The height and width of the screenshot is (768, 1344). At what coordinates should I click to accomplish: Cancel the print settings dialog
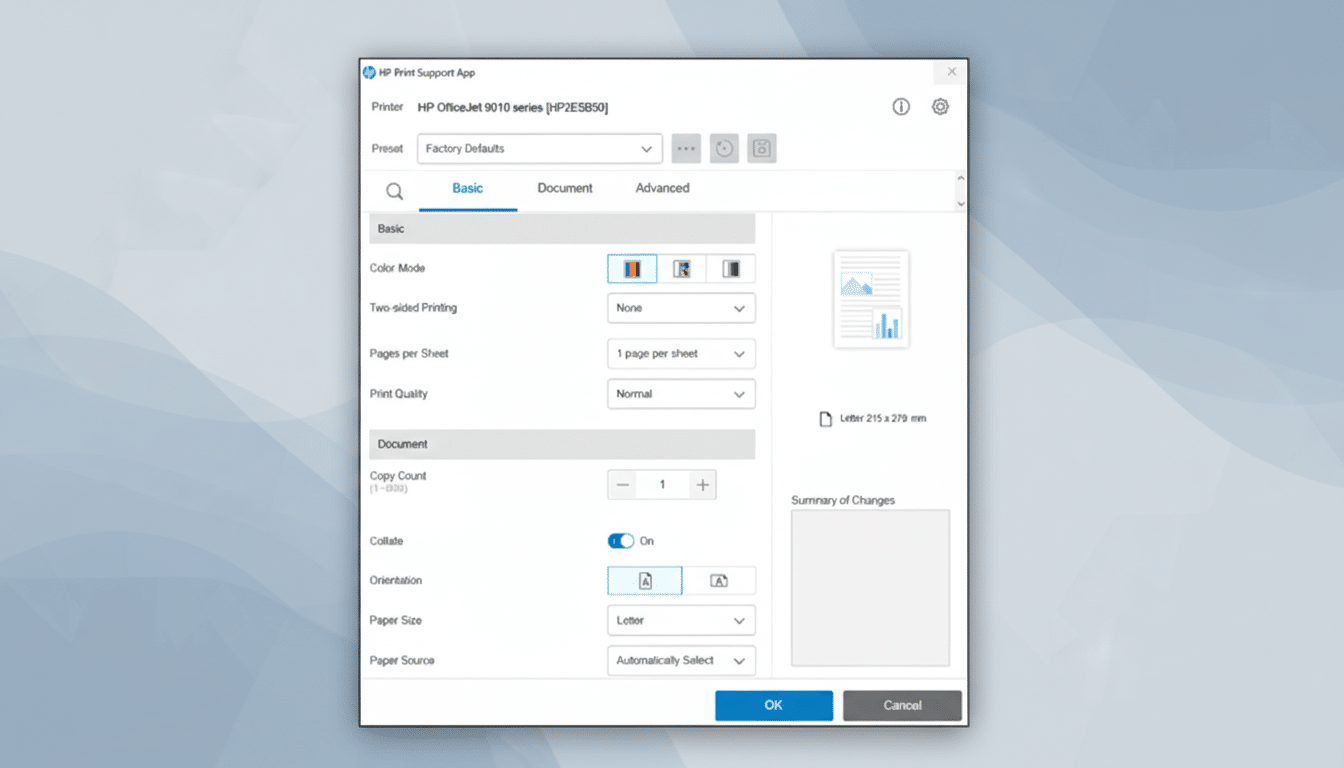coord(901,705)
